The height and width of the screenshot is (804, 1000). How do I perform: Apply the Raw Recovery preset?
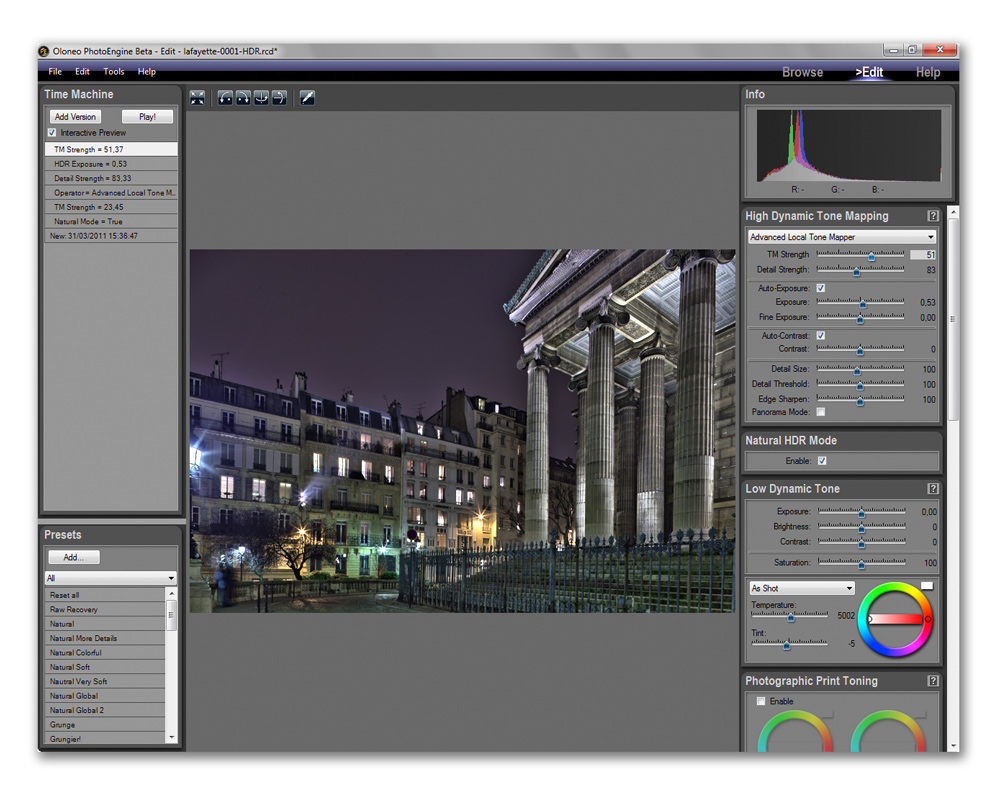(x=105, y=610)
